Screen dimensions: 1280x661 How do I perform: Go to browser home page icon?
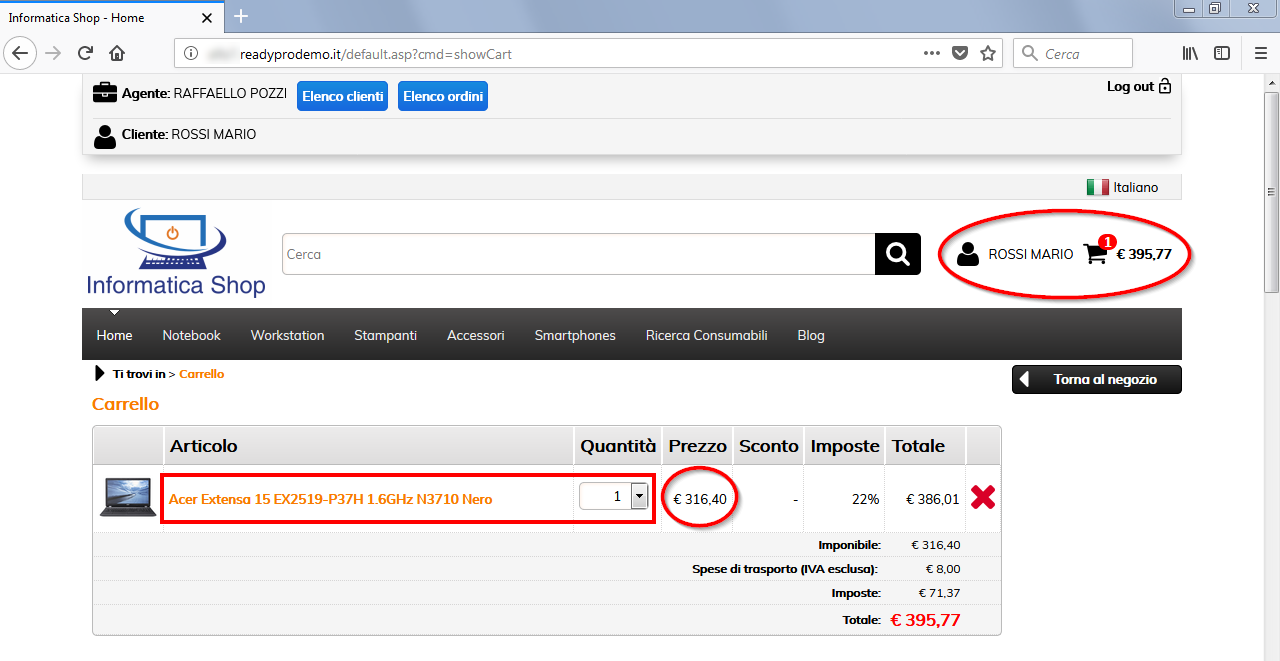click(117, 53)
